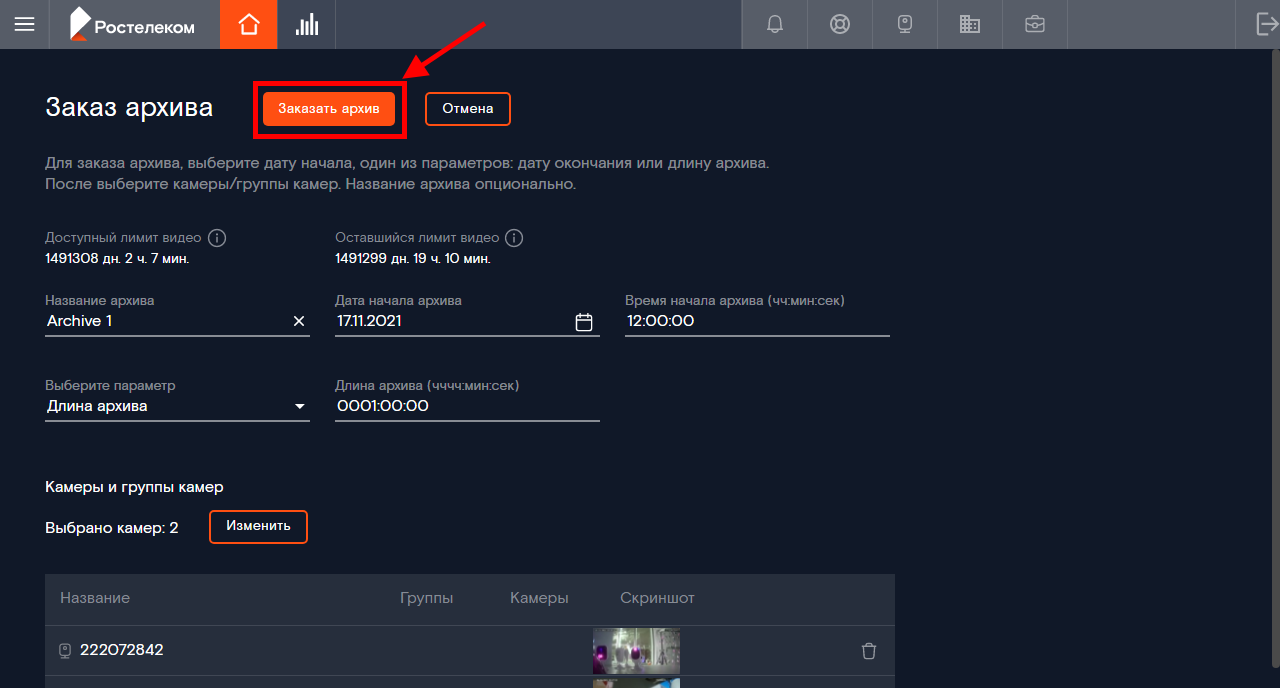Click the Длина архива duration field
Screen dimensions: 1280x688
(x=467, y=406)
